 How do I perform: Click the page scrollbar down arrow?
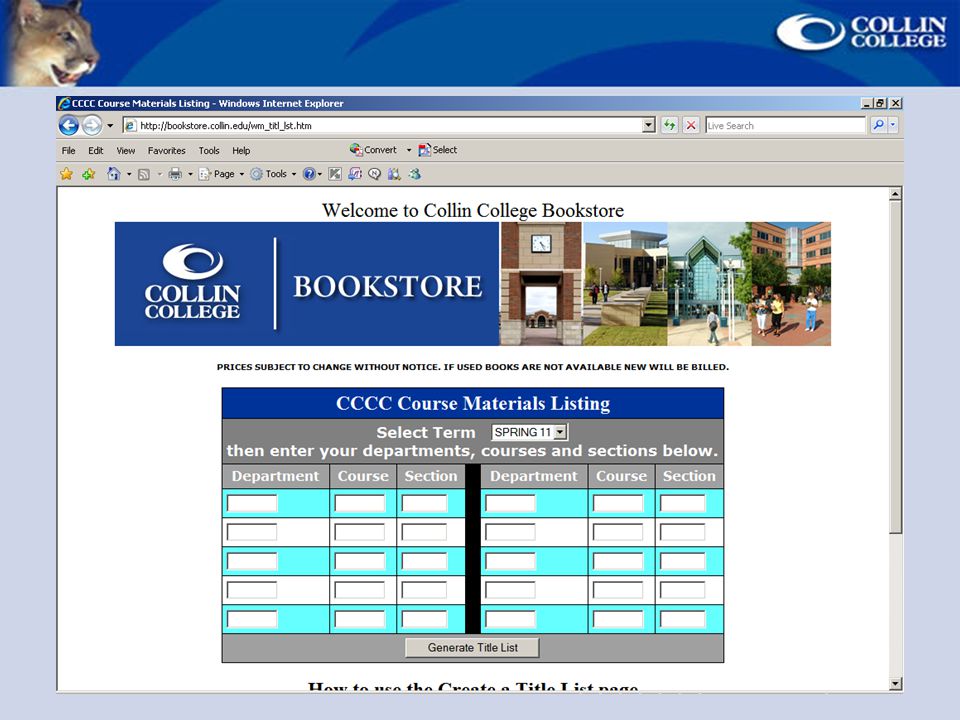click(x=895, y=684)
